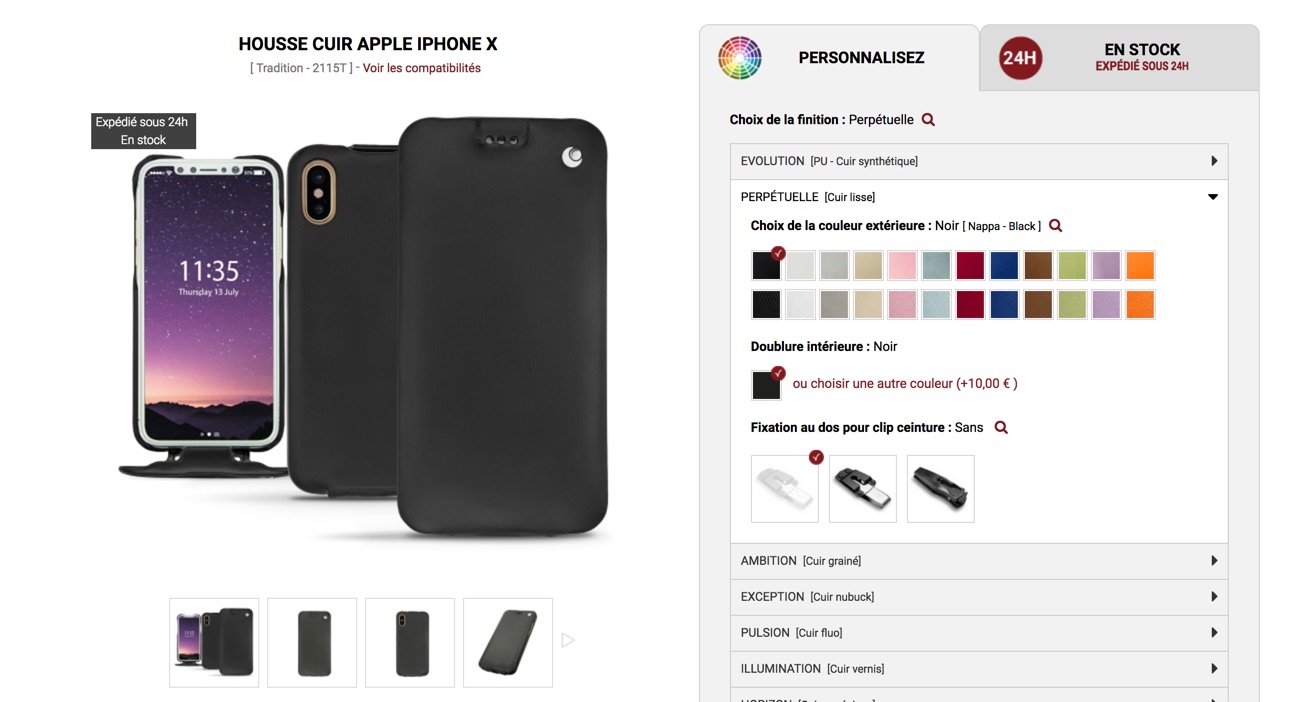Click magnifier beside Nappa - Black color
This screenshot has width=1297, height=702.
point(1055,226)
